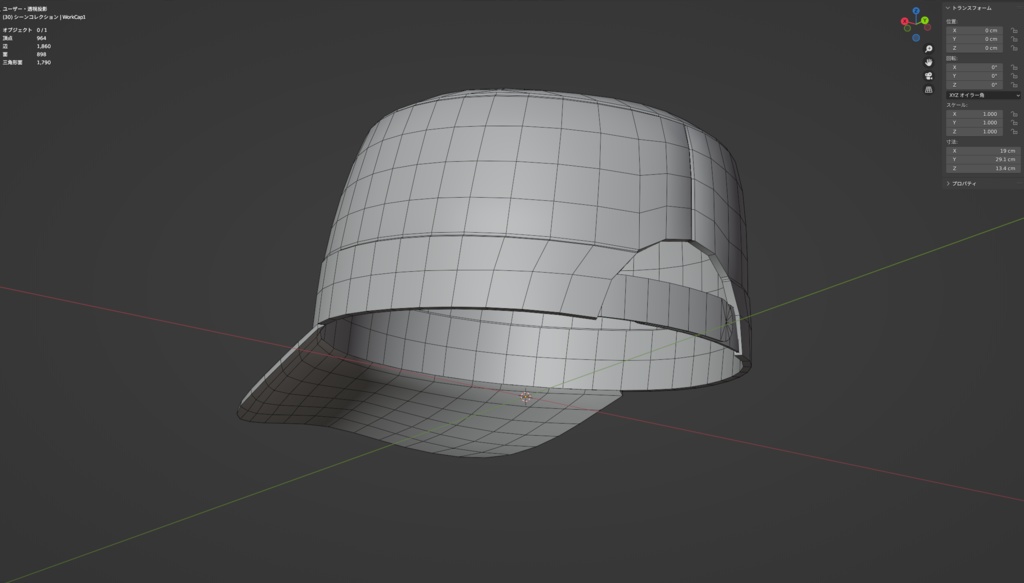Click the 回転 X rotation slider field
Screen dimensions: 1024x583
point(977,65)
